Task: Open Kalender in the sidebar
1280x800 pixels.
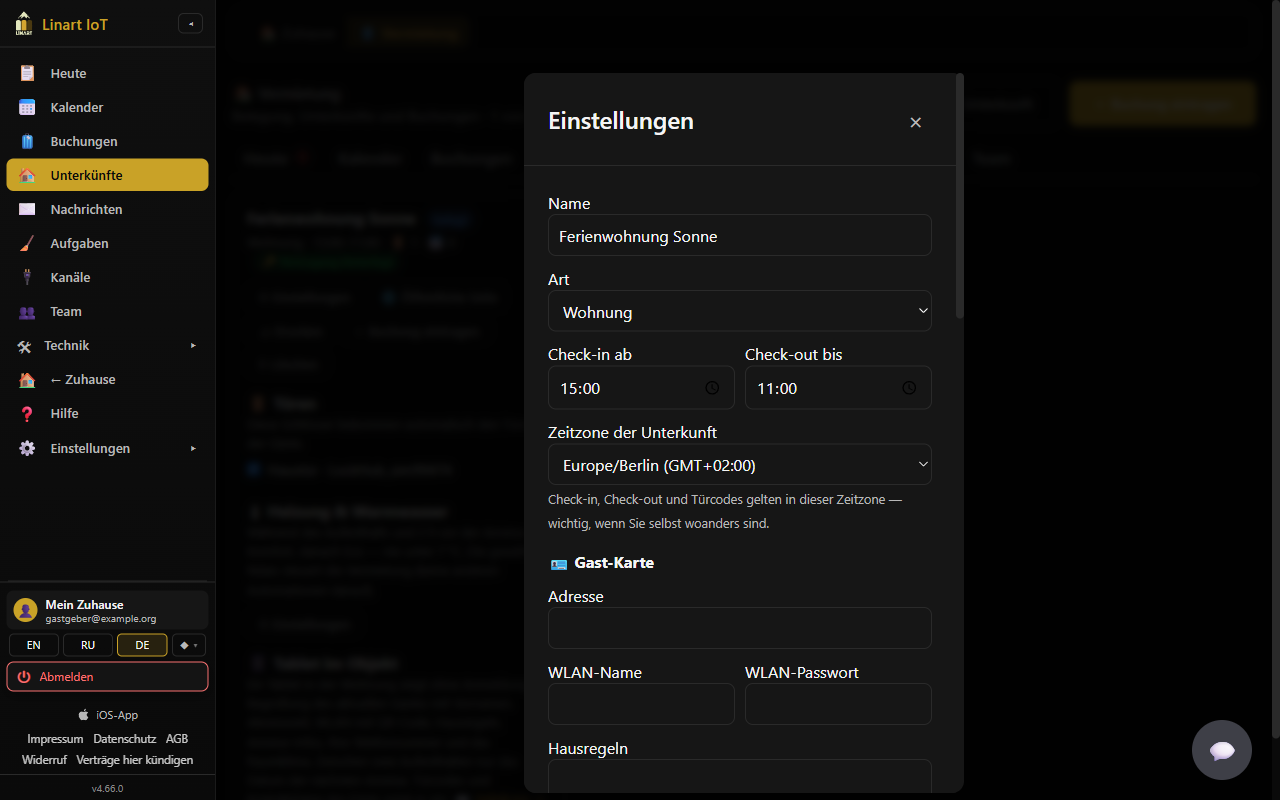Action: (108, 107)
